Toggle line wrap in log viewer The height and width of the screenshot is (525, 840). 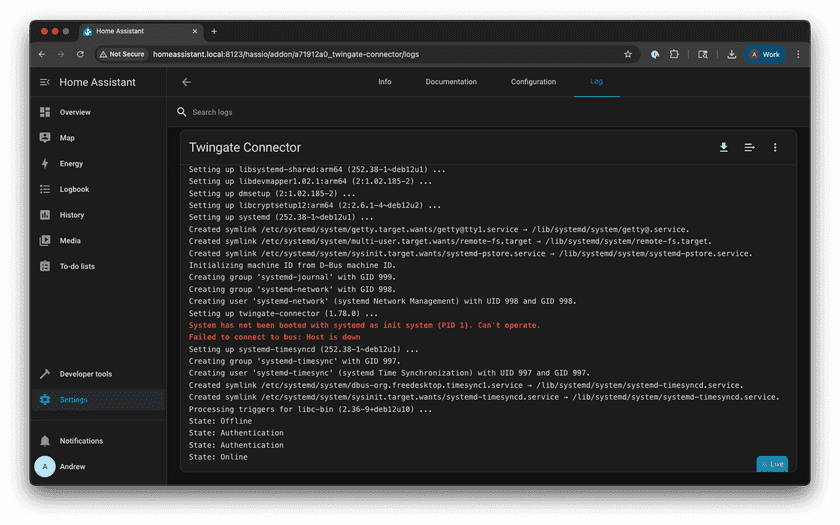click(749, 148)
